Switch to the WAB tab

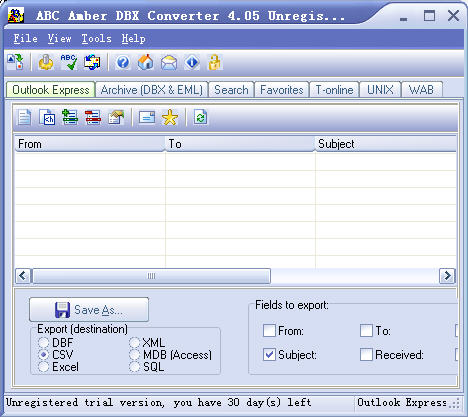(422, 90)
